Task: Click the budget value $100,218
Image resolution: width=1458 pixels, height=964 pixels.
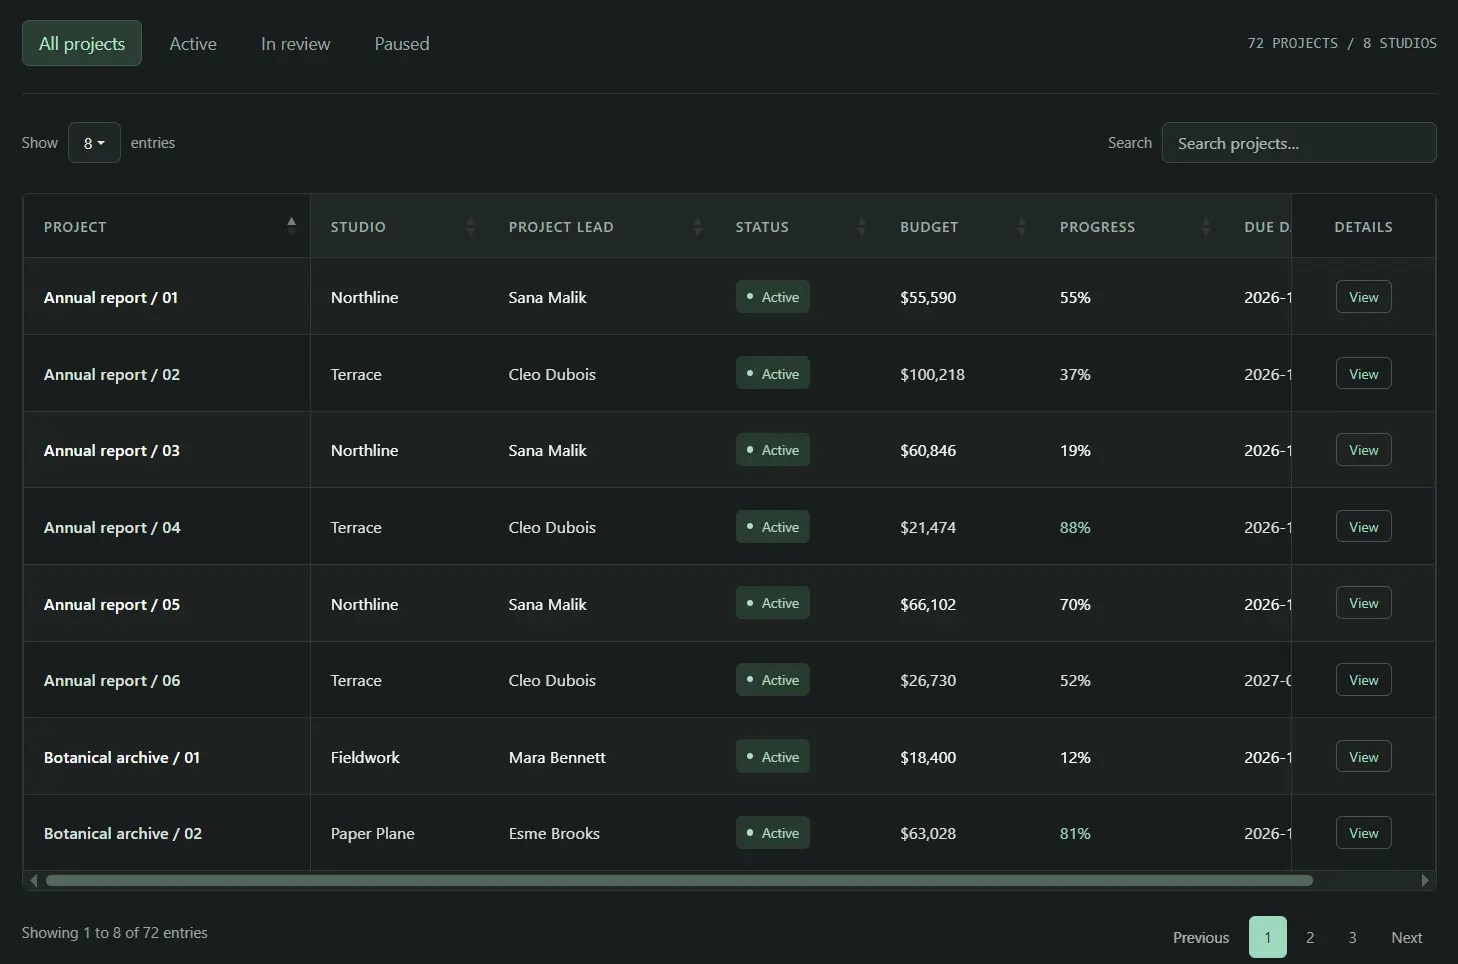Action: tap(932, 374)
